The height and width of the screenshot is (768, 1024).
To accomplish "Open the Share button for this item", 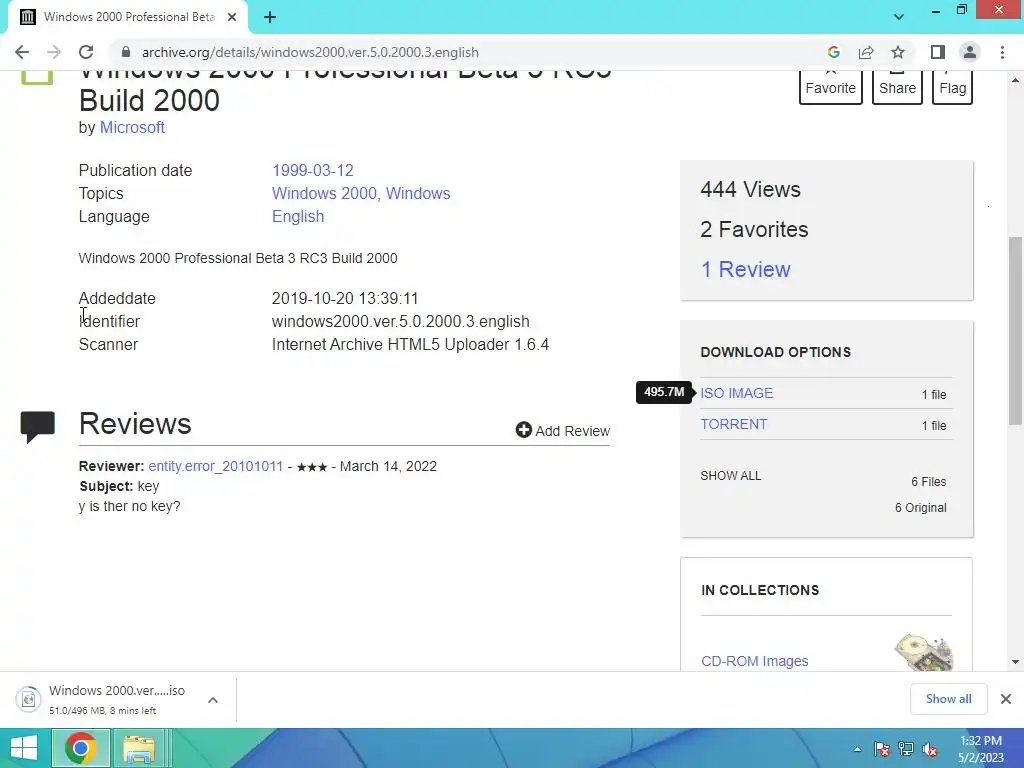I will tap(897, 88).
